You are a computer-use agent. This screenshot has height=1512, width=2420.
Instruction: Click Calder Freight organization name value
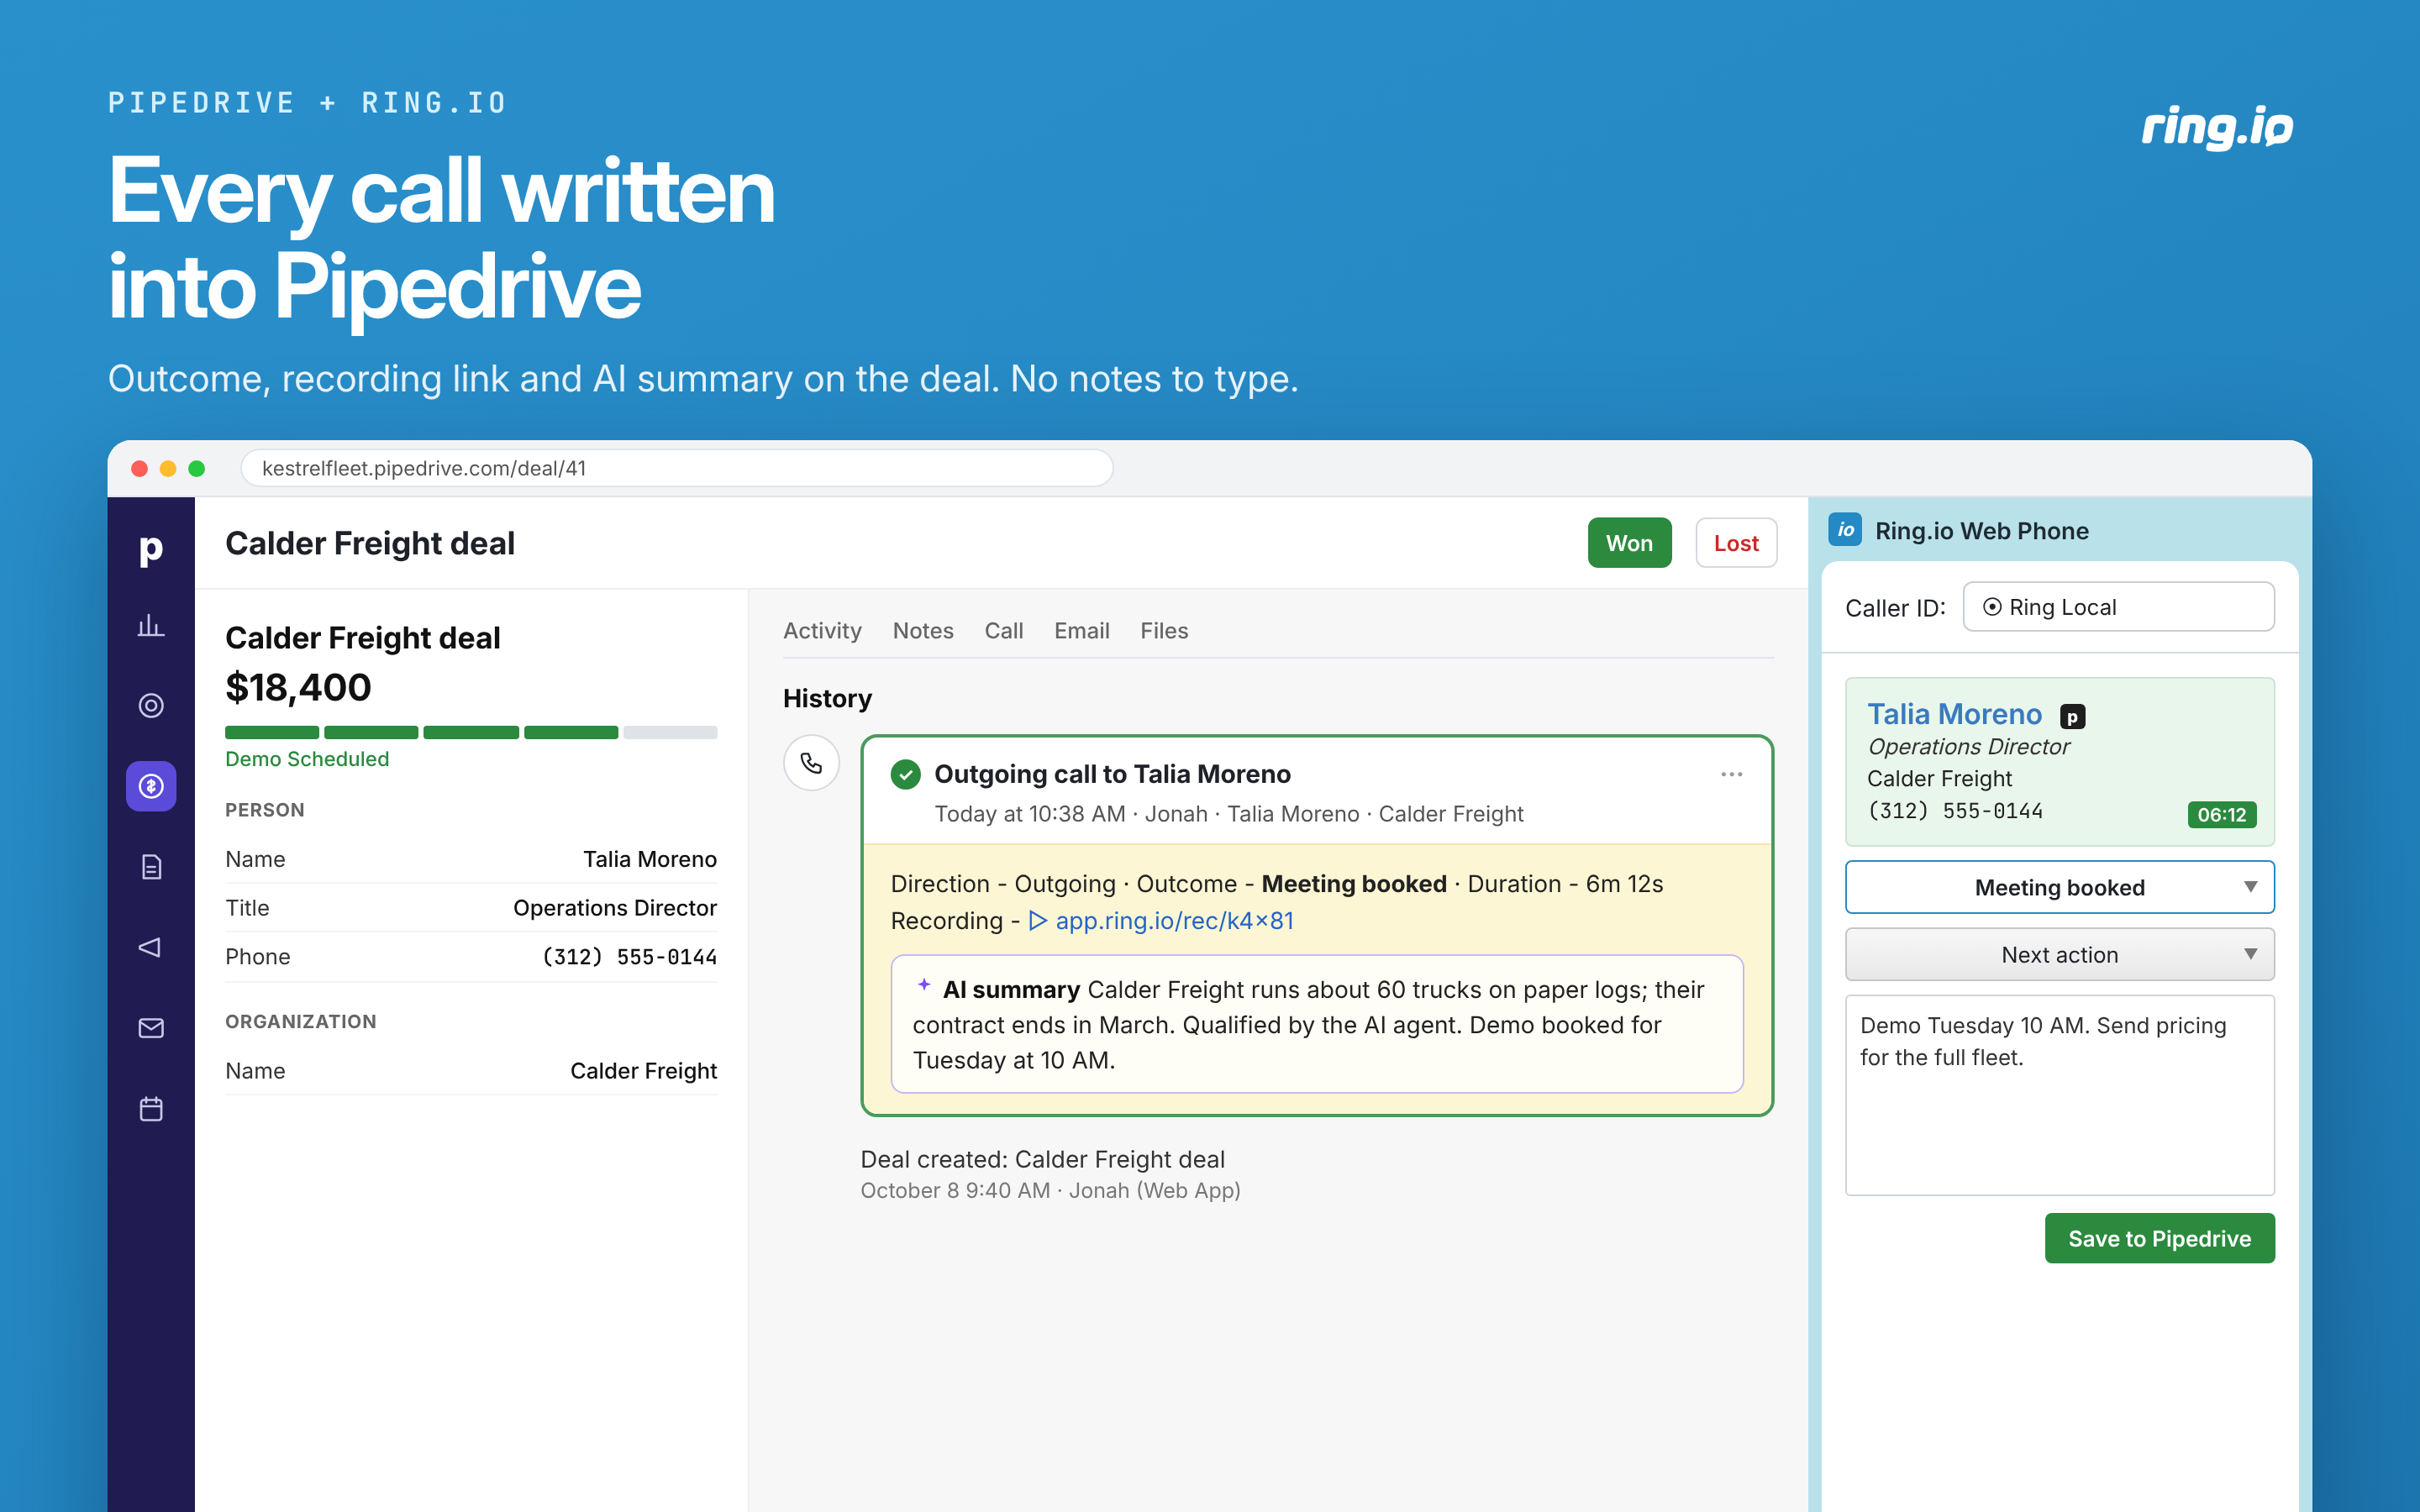643,1071
